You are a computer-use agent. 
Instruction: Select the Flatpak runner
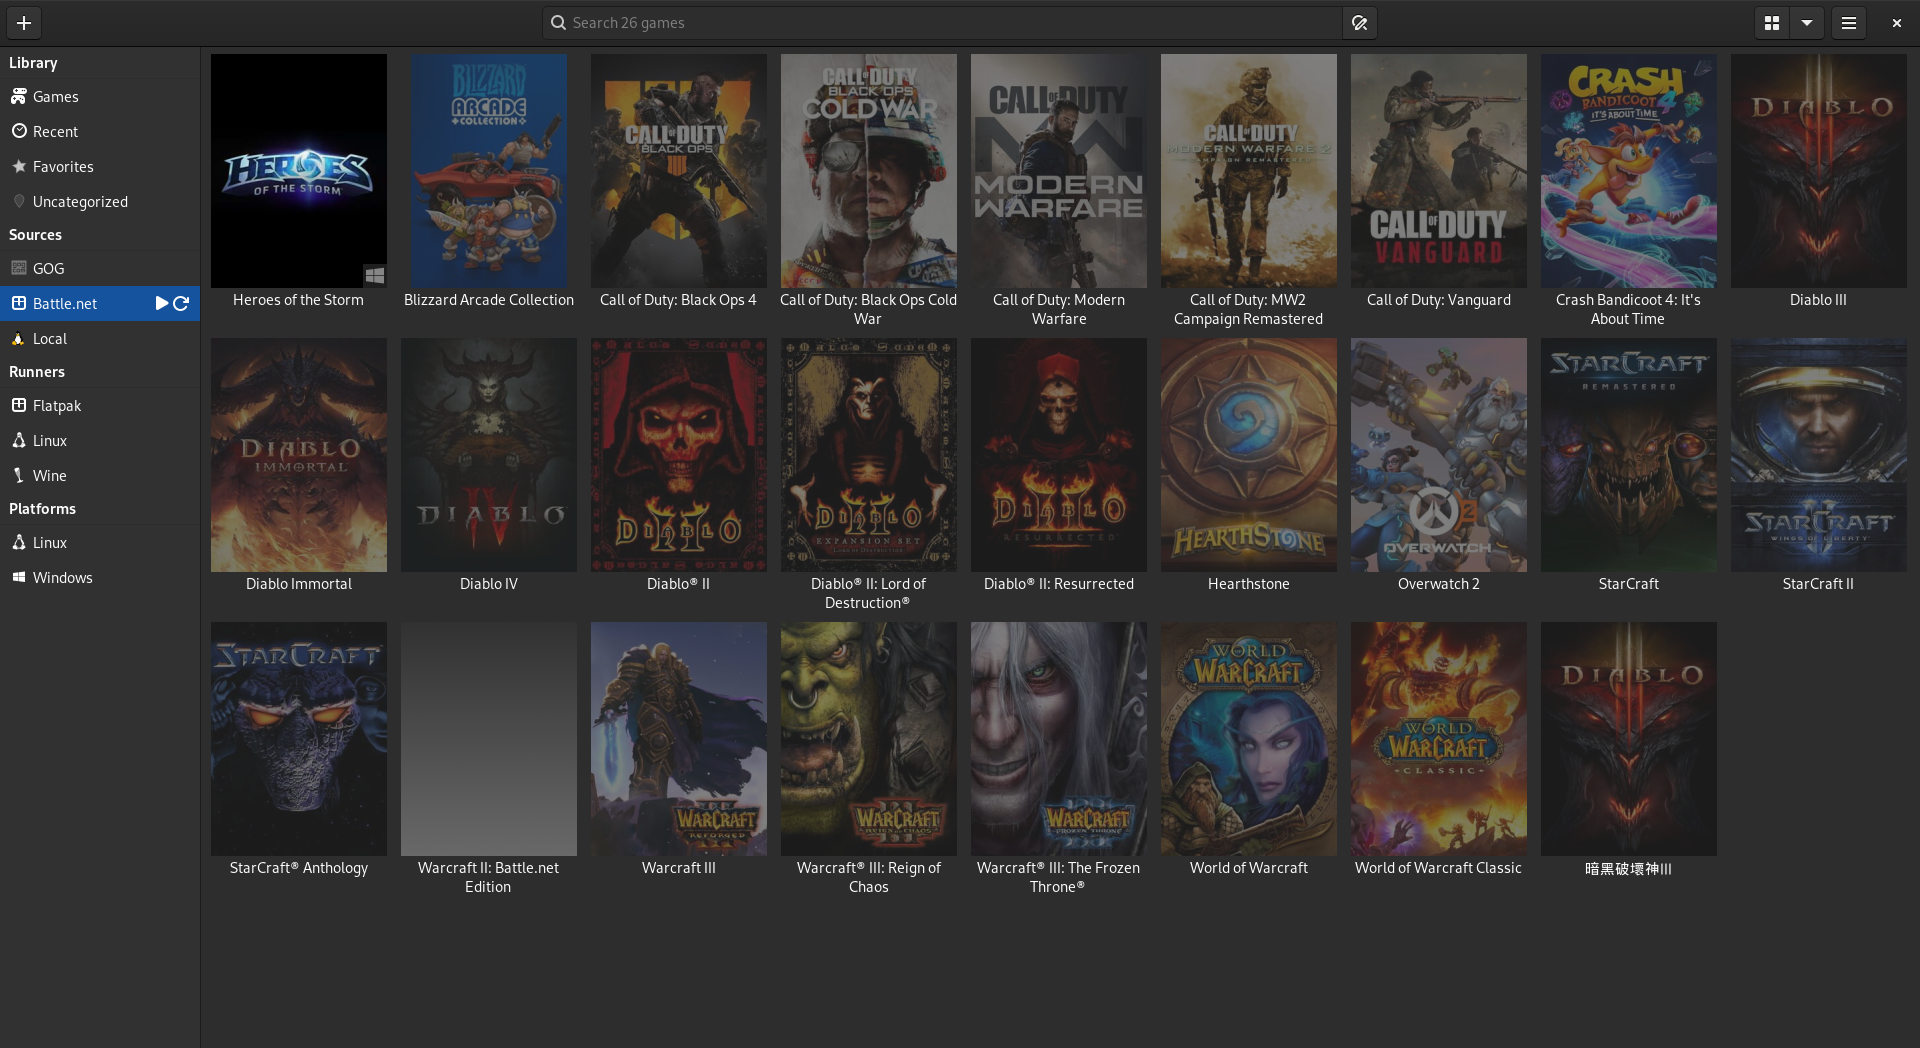(100, 406)
